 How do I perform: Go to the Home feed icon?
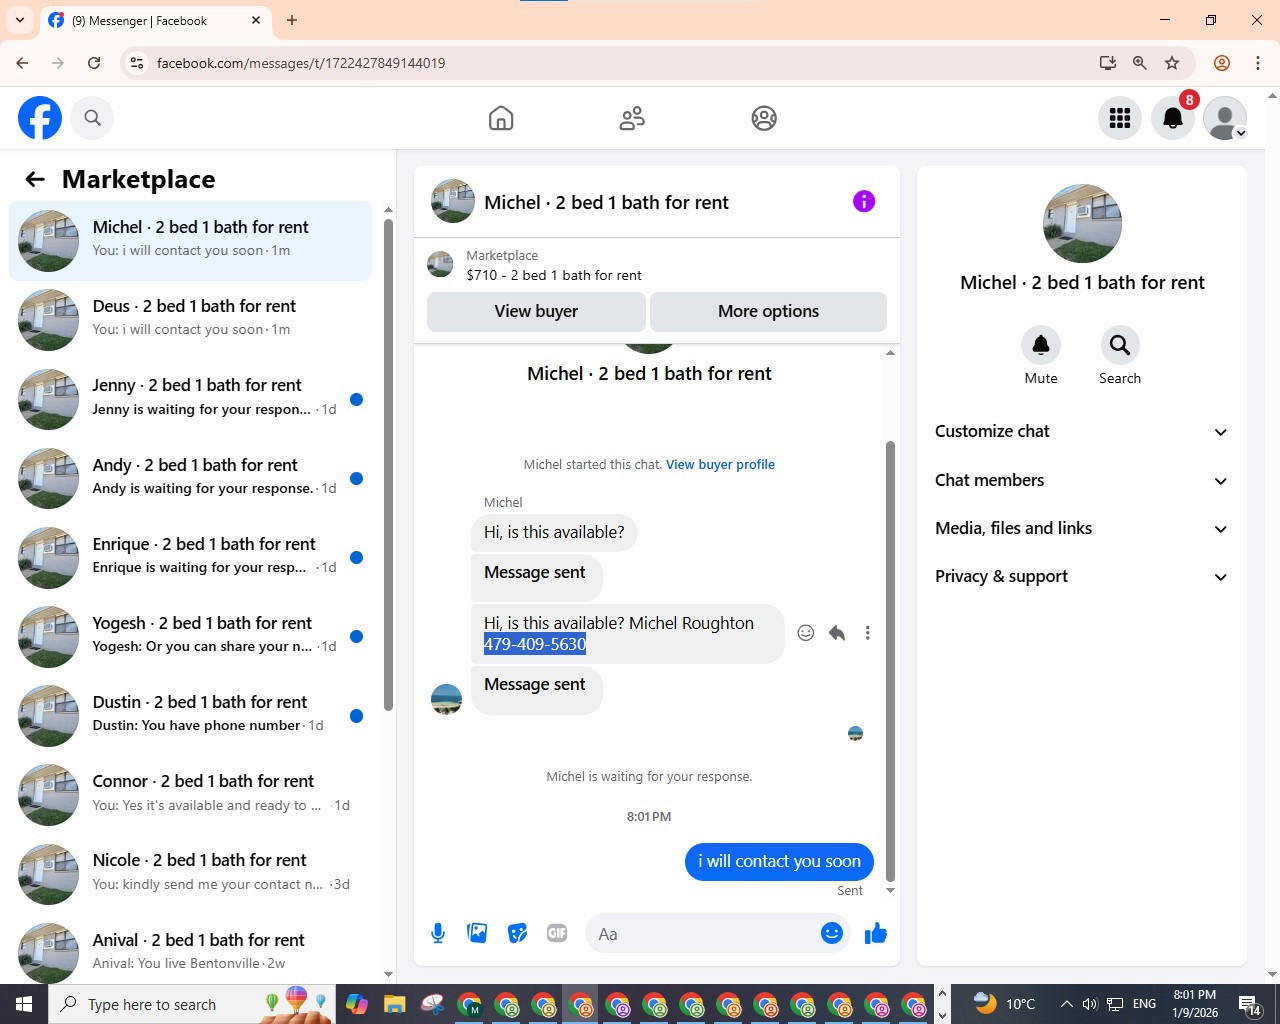tap(501, 118)
